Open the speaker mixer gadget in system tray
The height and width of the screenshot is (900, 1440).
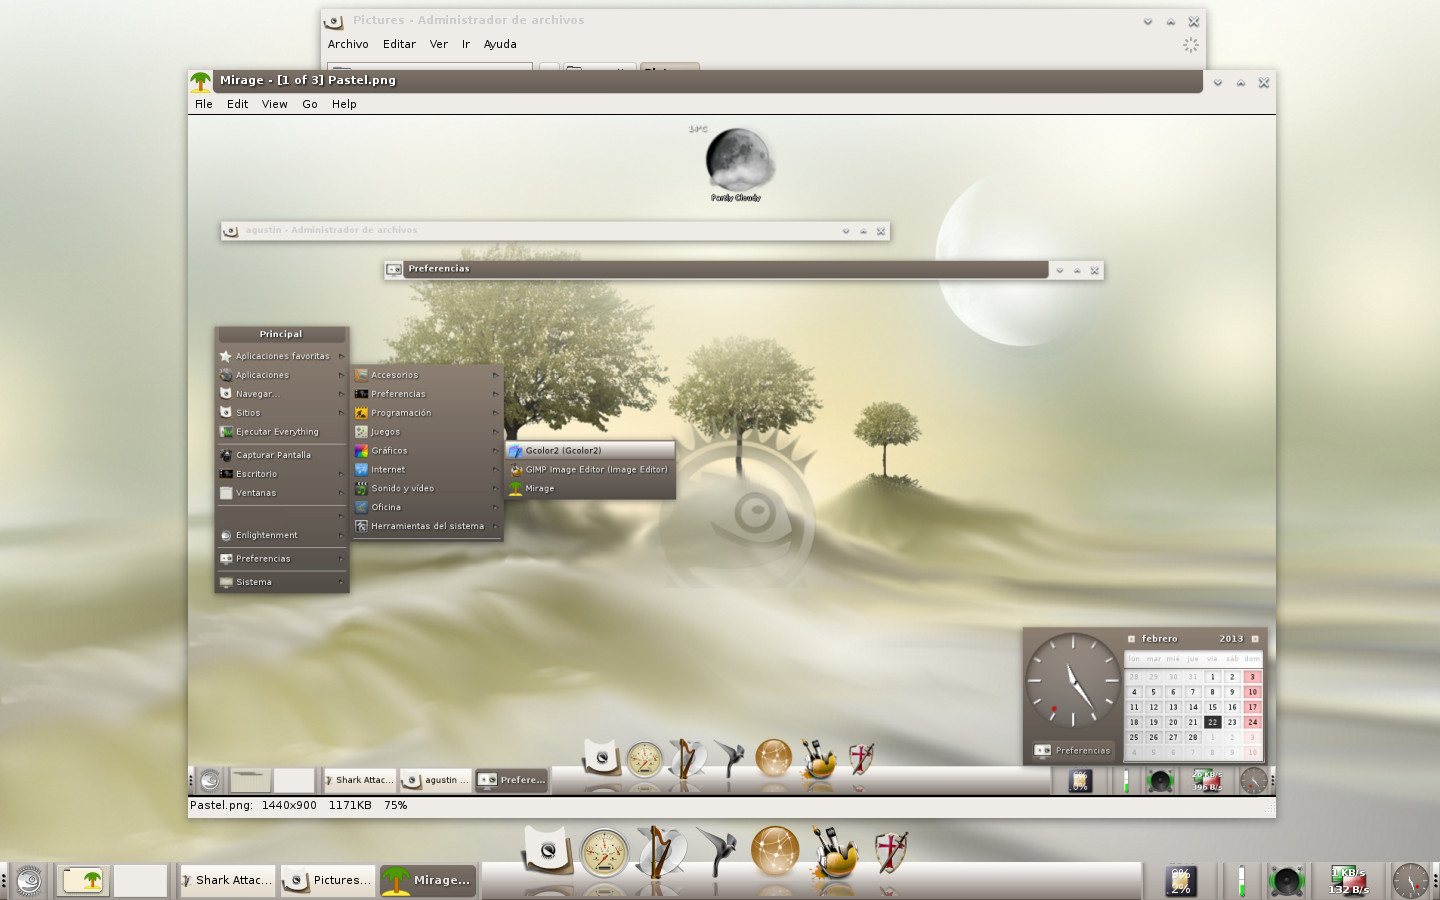(1286, 881)
